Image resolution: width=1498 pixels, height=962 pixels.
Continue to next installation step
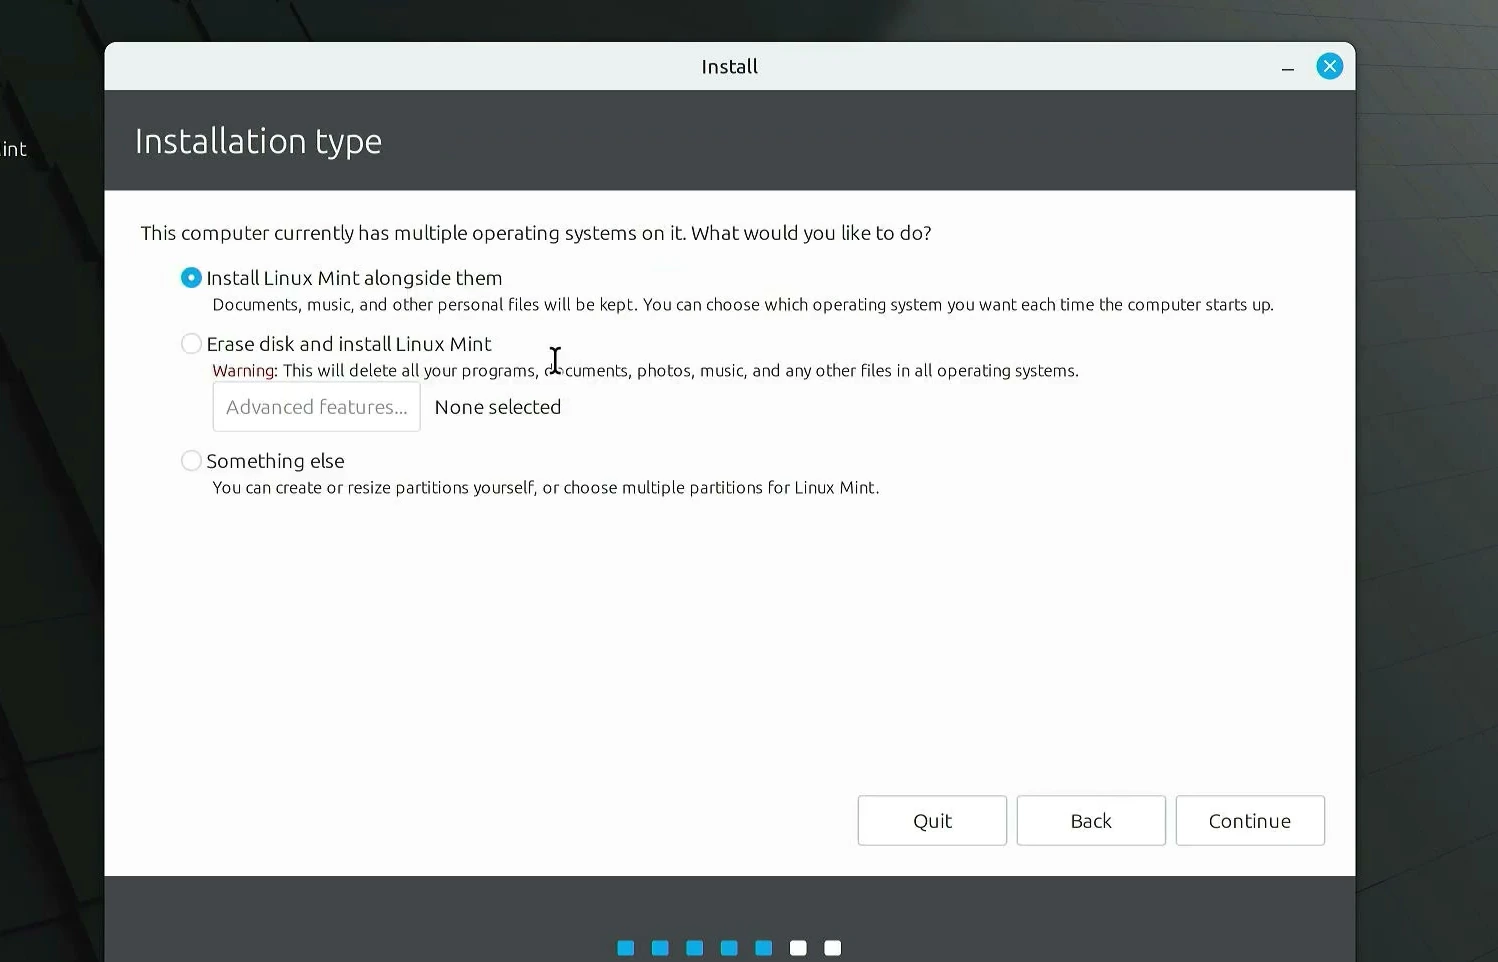click(x=1250, y=821)
